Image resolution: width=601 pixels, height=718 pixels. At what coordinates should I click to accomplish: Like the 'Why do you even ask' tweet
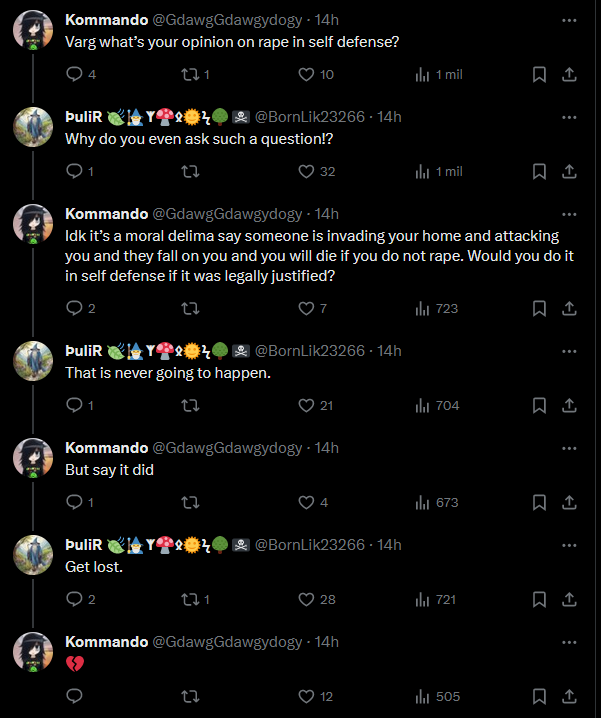[x=317, y=171]
